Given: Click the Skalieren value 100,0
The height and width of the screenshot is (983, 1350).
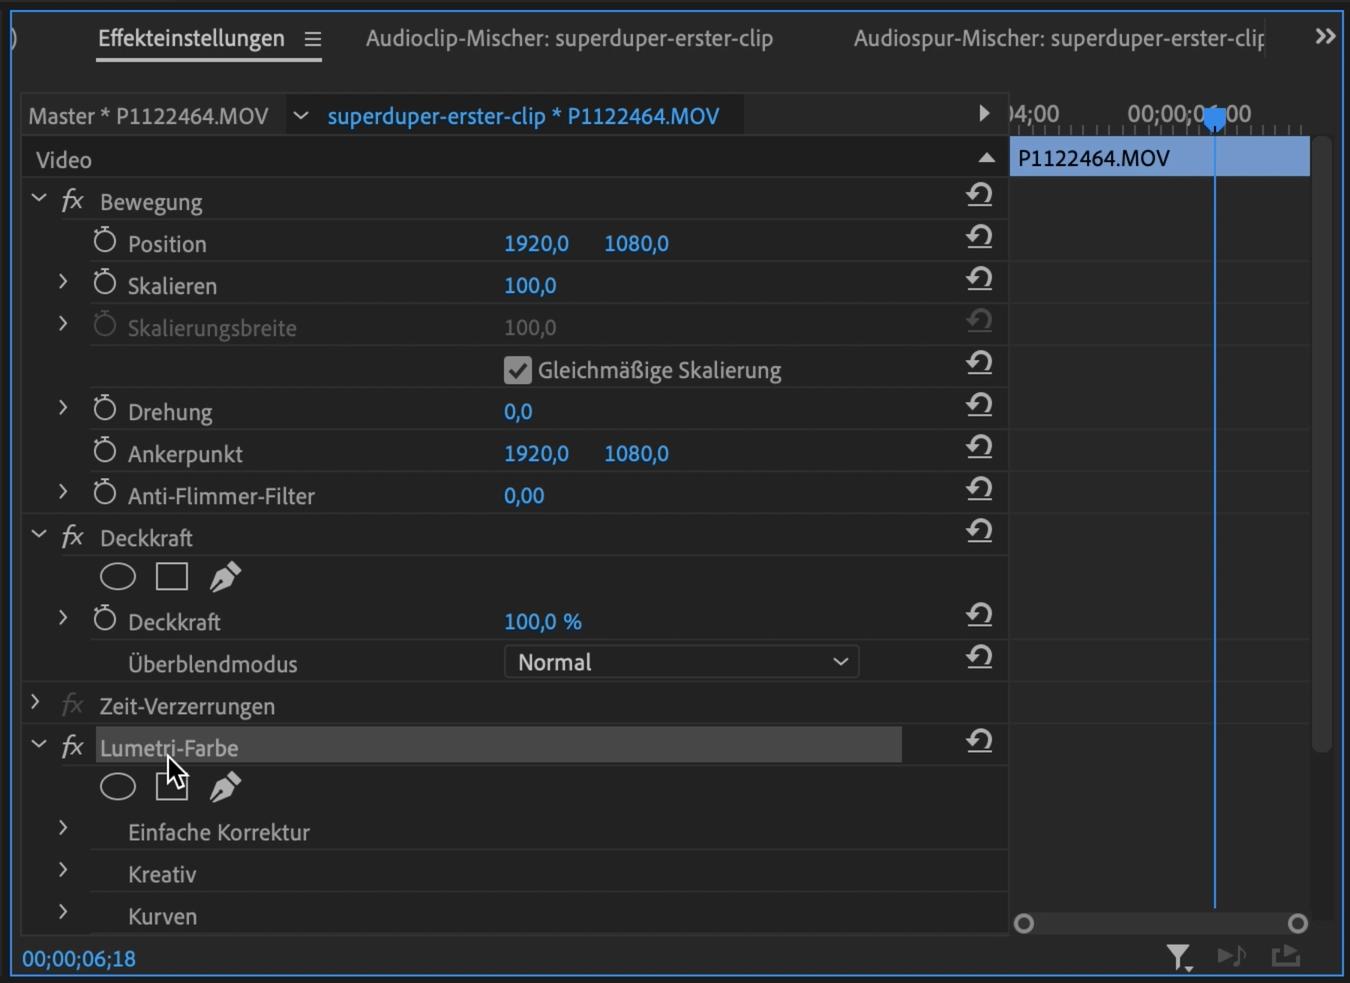Looking at the screenshot, I should coord(530,286).
